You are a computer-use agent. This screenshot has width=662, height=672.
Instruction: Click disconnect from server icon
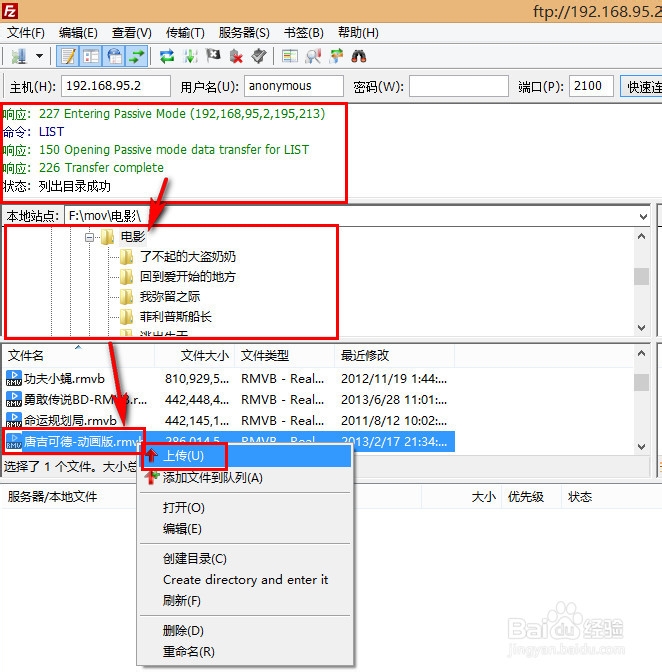click(x=236, y=56)
